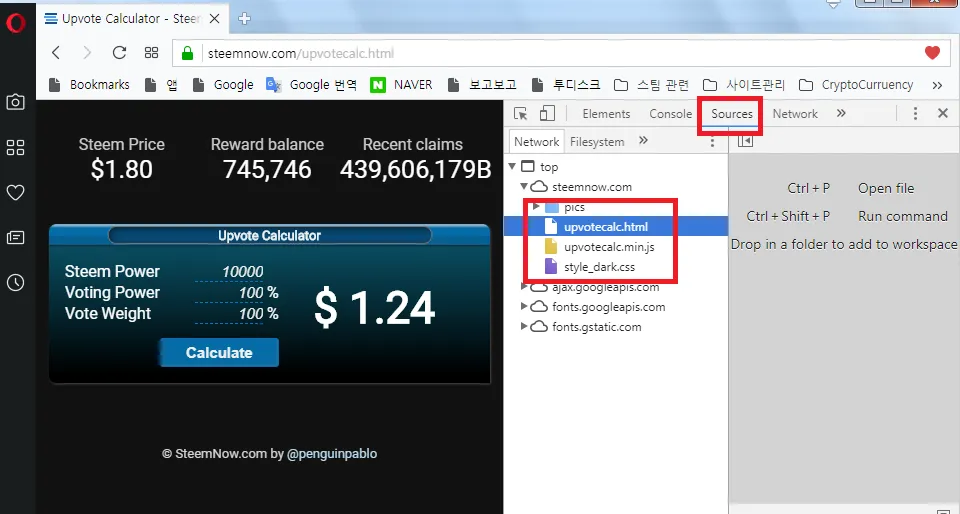
Task: Expand the pics folder
Action: (x=536, y=207)
